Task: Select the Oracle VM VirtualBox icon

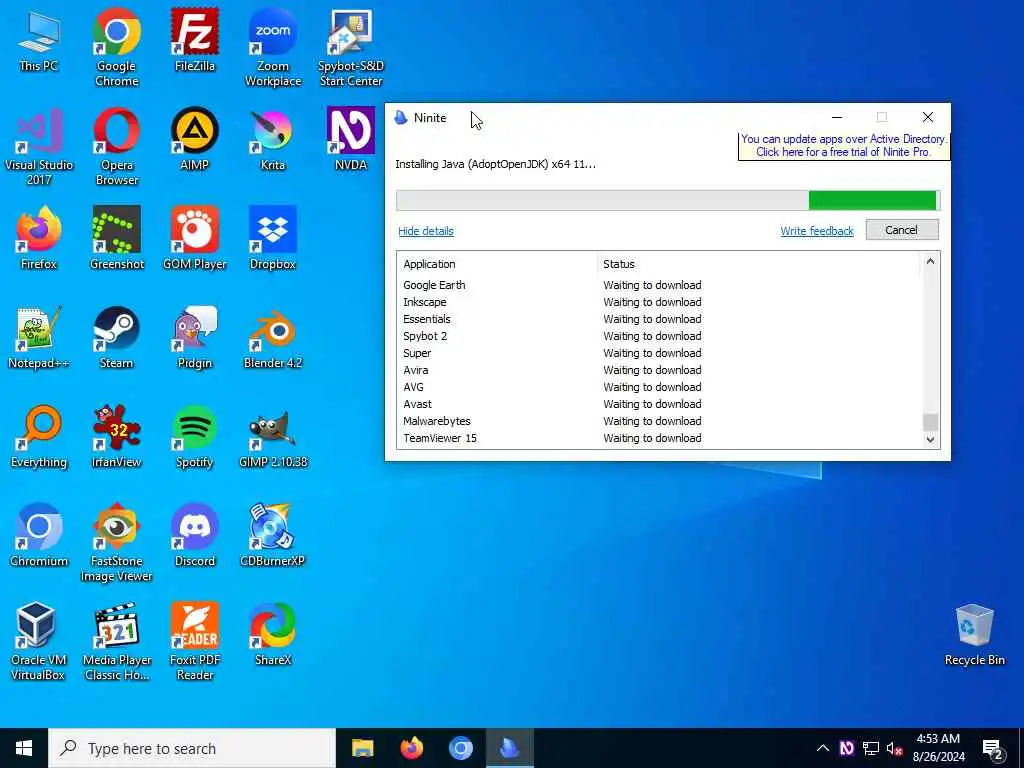Action: click(x=39, y=641)
